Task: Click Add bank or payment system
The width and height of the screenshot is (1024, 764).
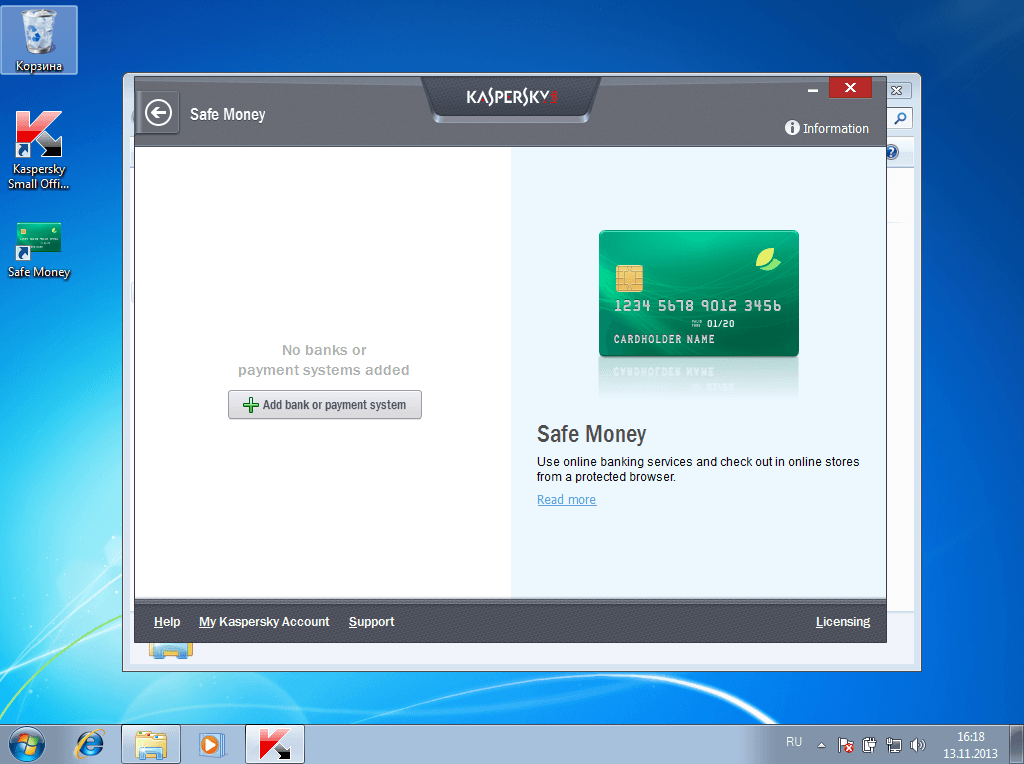Action: [x=325, y=405]
